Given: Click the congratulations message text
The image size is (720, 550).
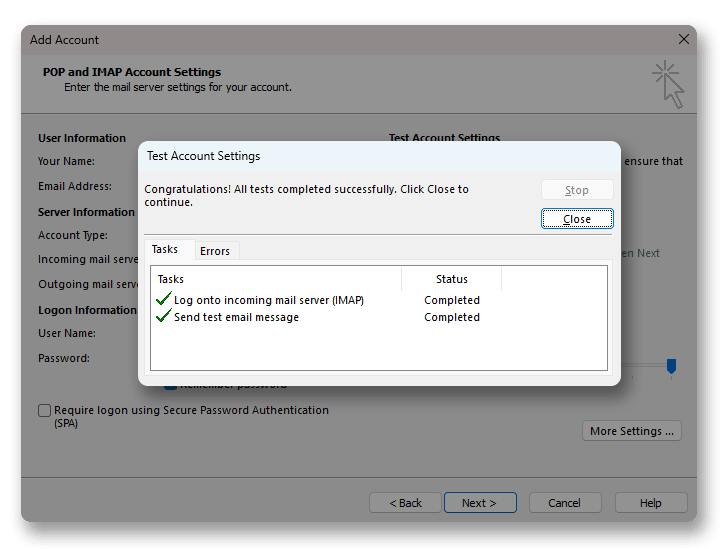Looking at the screenshot, I should click(x=306, y=196).
